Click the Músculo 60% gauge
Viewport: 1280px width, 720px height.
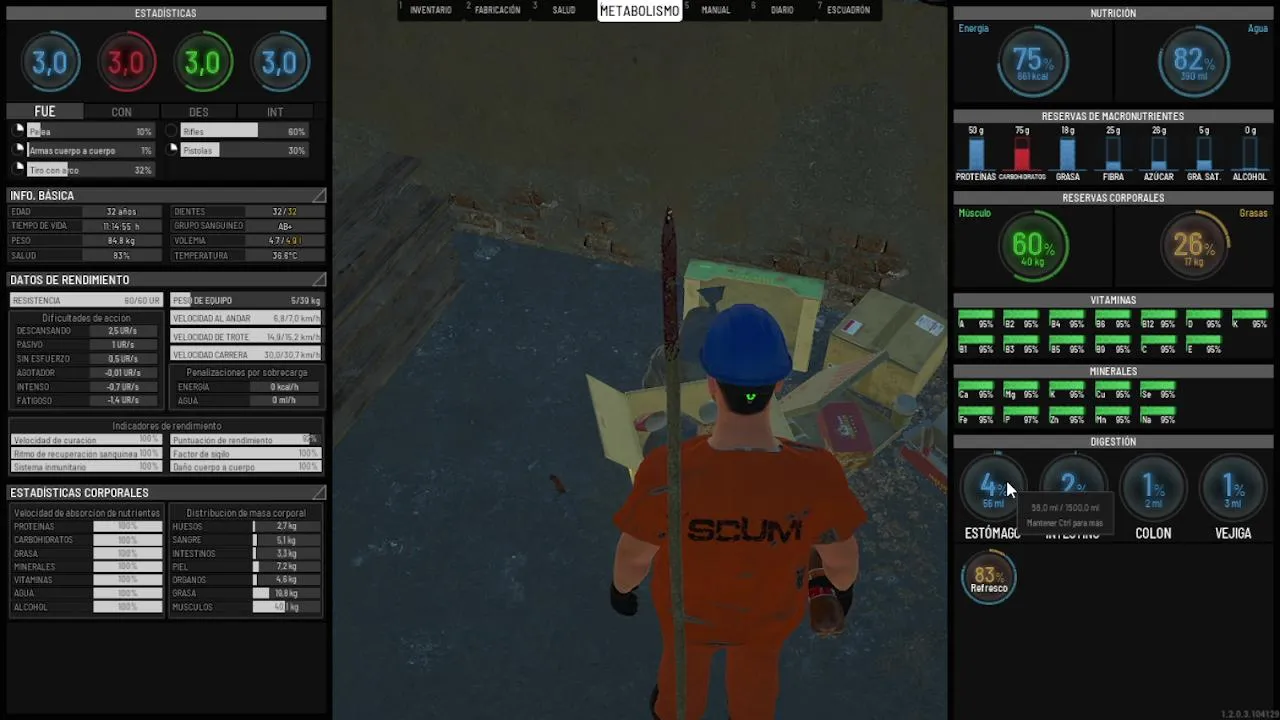1032,246
